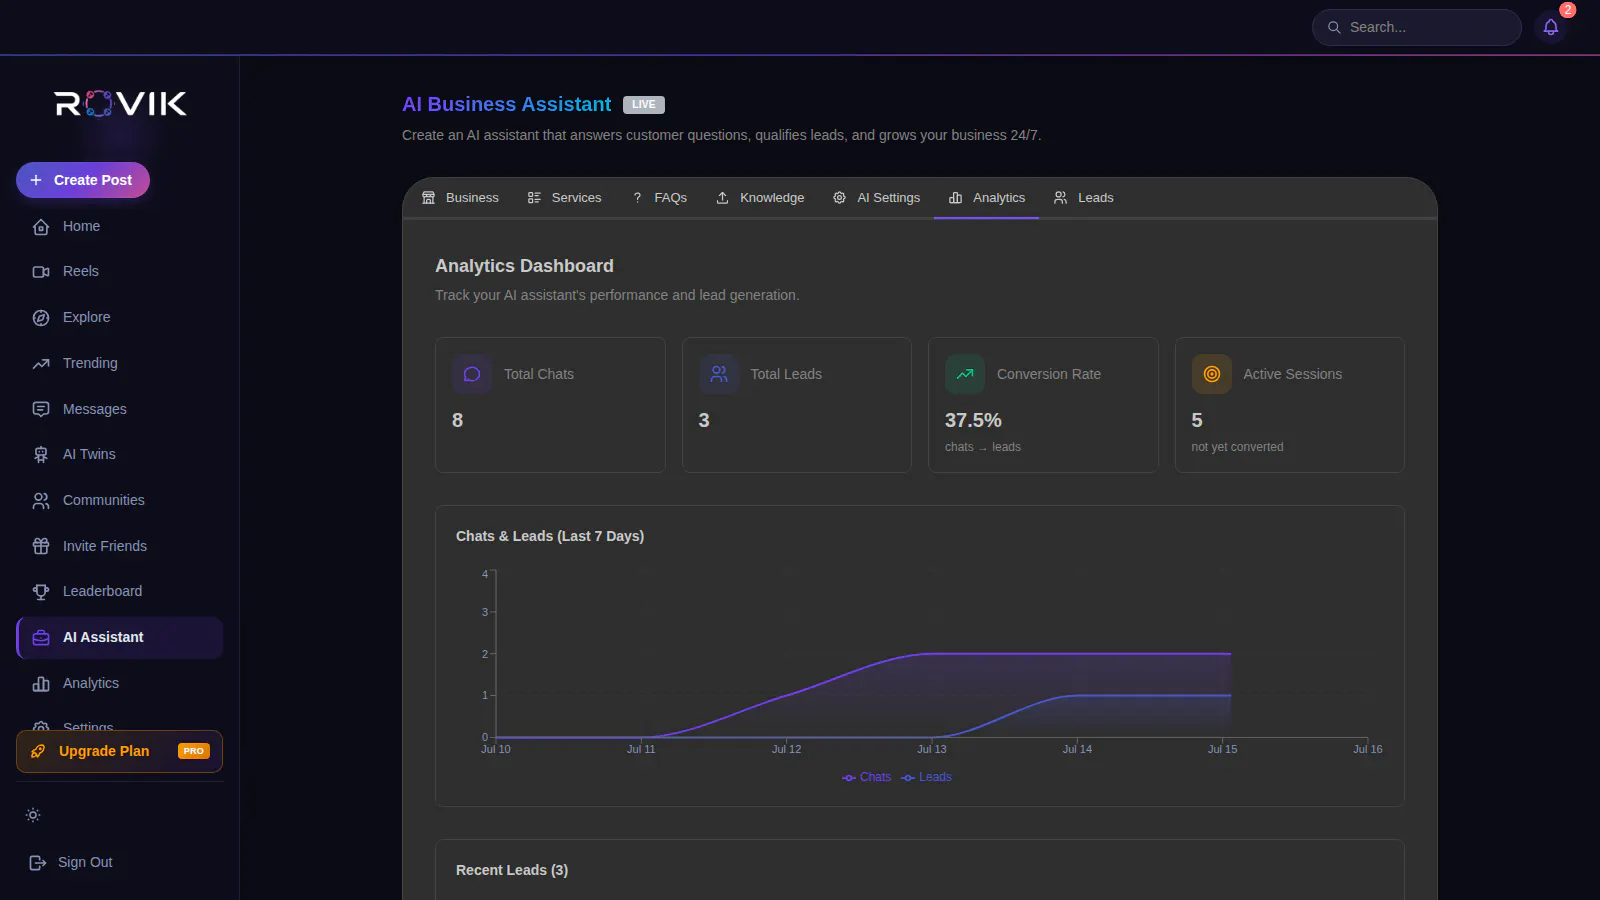Screen dimensions: 1600x900
Task: Click the search magnifier icon
Action: [1334, 27]
